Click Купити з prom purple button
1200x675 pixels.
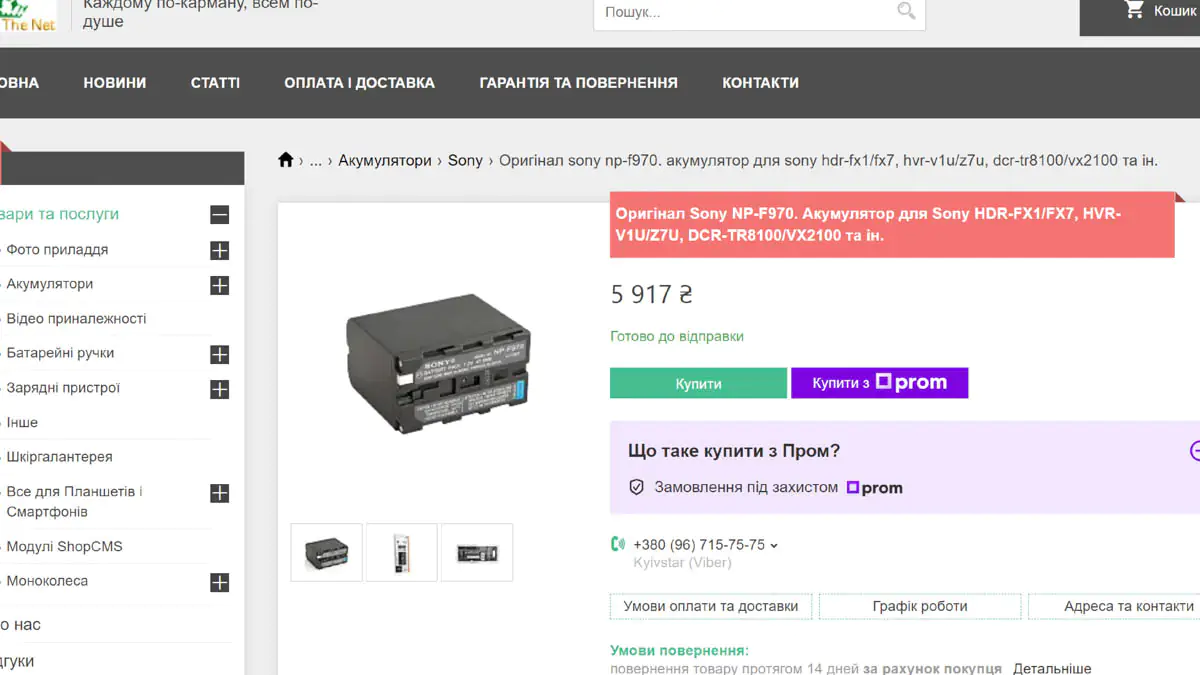coord(879,383)
